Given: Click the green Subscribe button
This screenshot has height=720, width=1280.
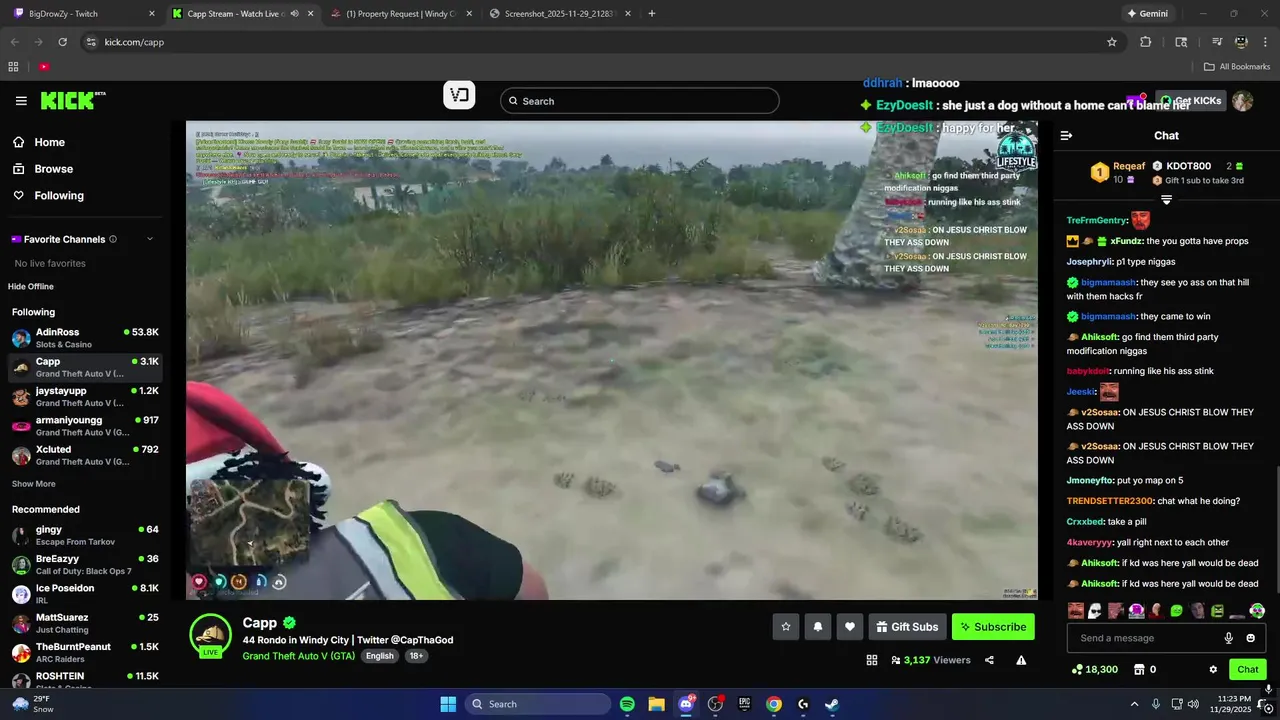Looking at the screenshot, I should click(993, 627).
